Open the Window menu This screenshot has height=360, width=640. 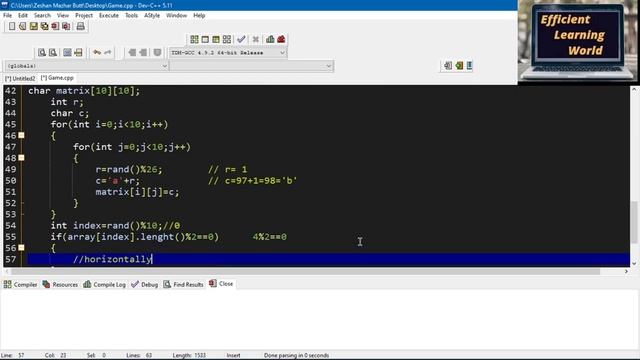[x=176, y=16]
